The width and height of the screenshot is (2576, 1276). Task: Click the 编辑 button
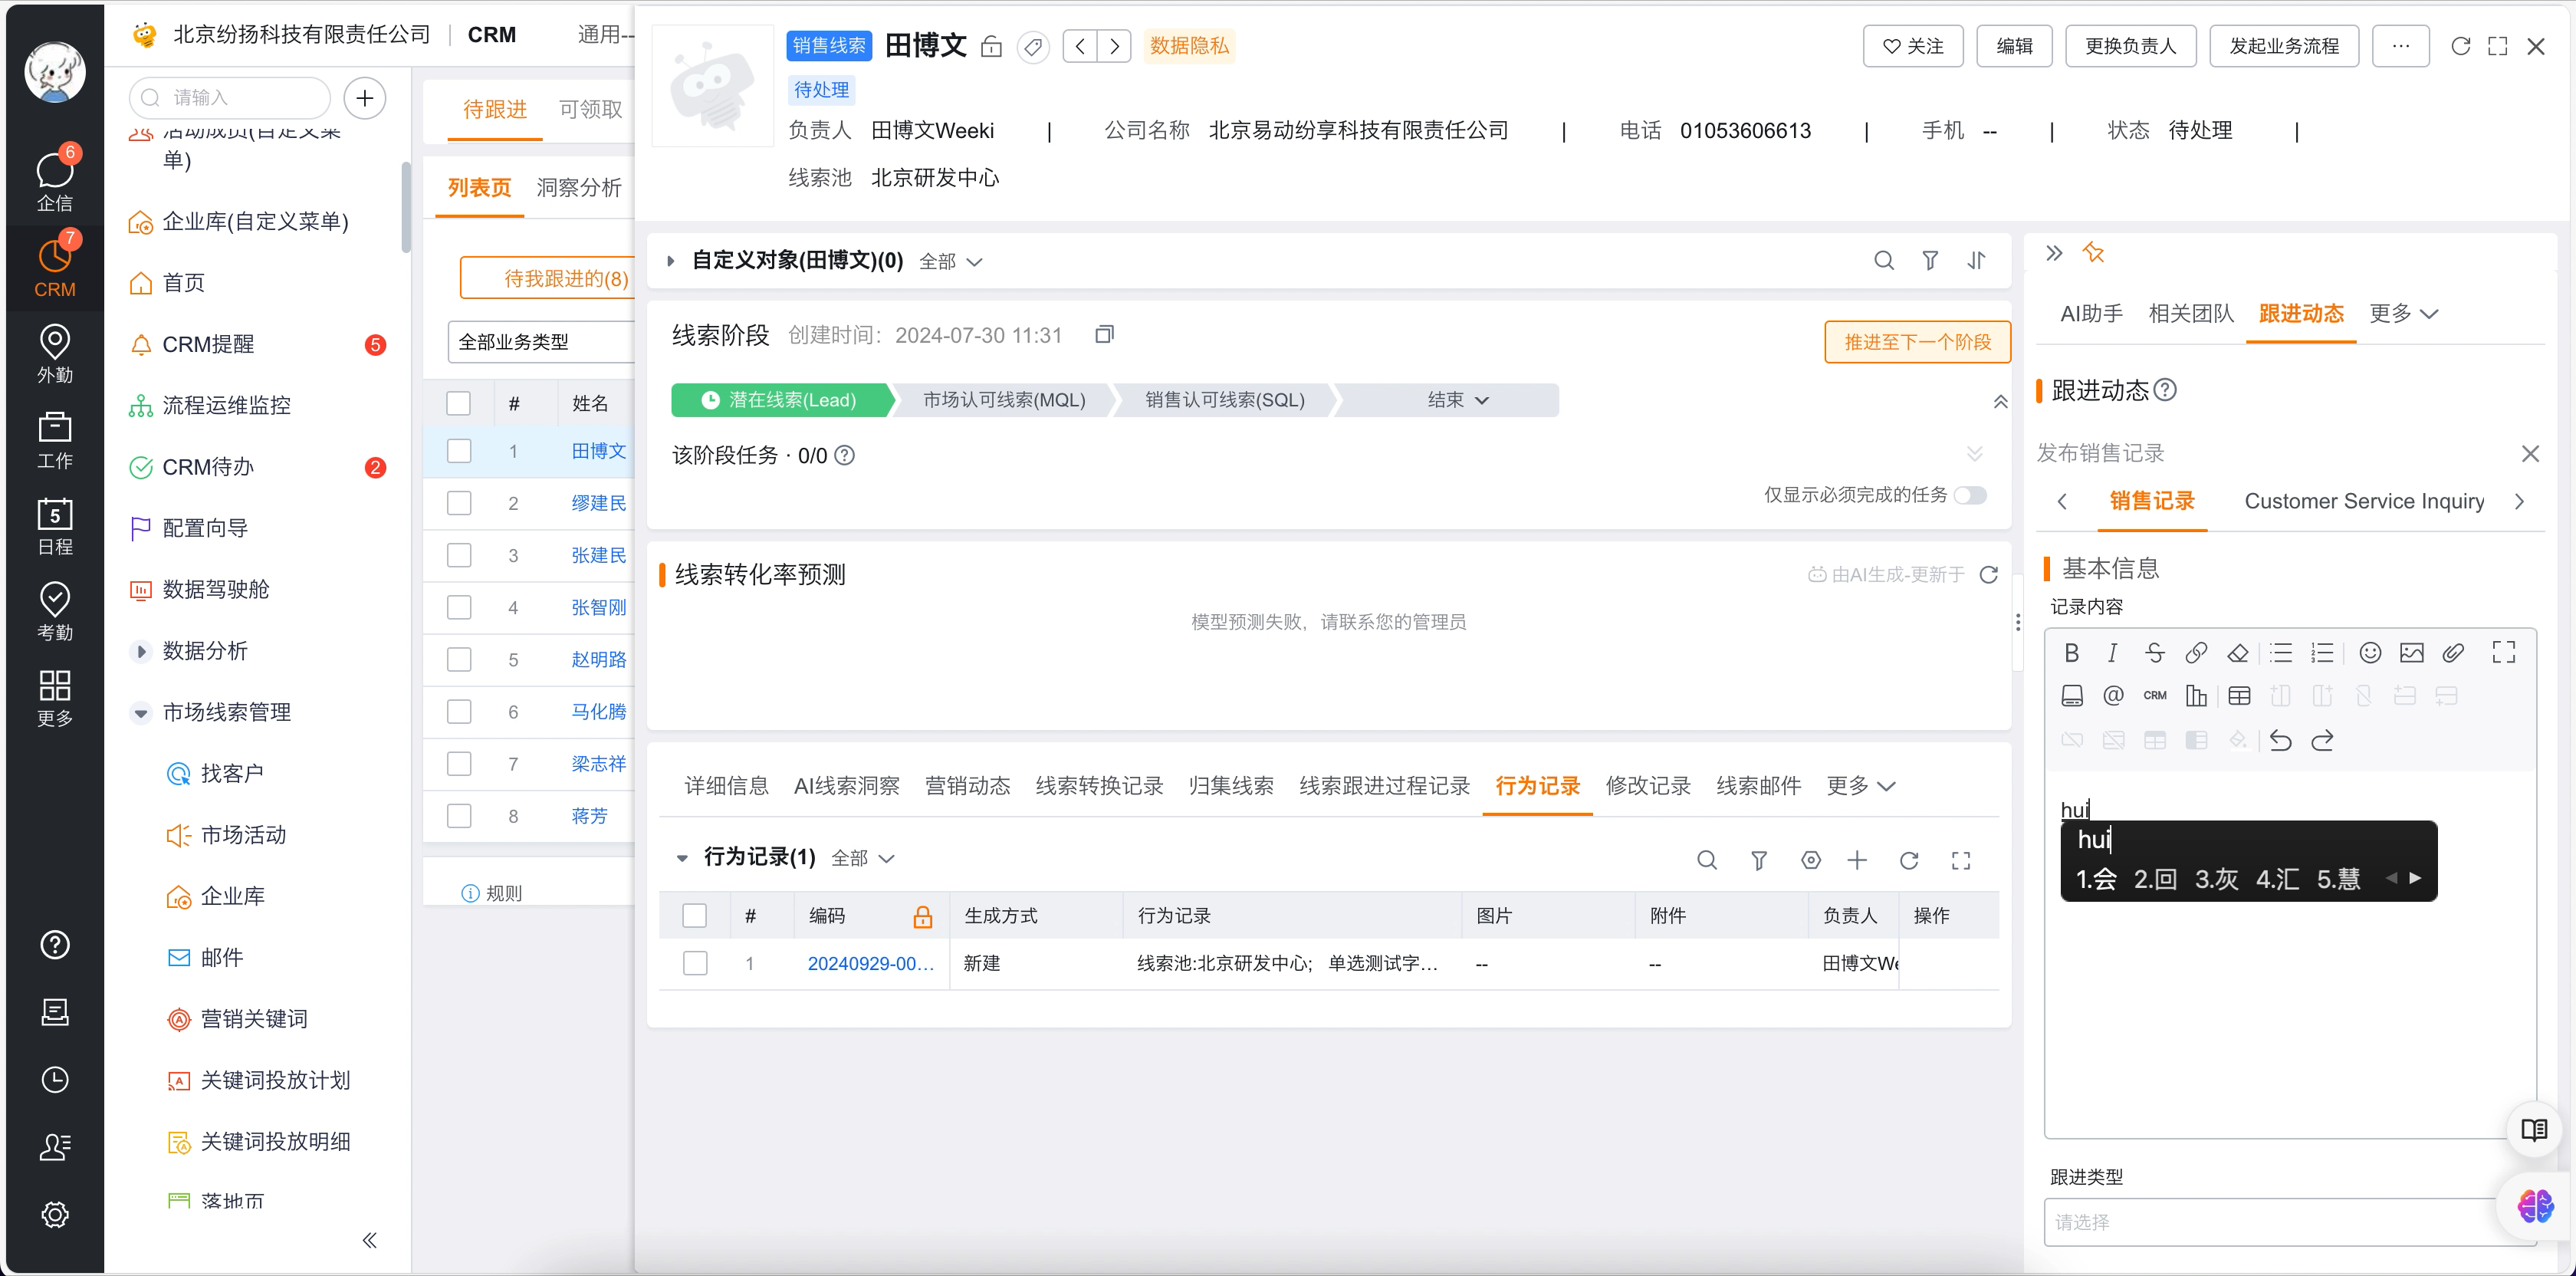pyautogui.click(x=2013, y=46)
